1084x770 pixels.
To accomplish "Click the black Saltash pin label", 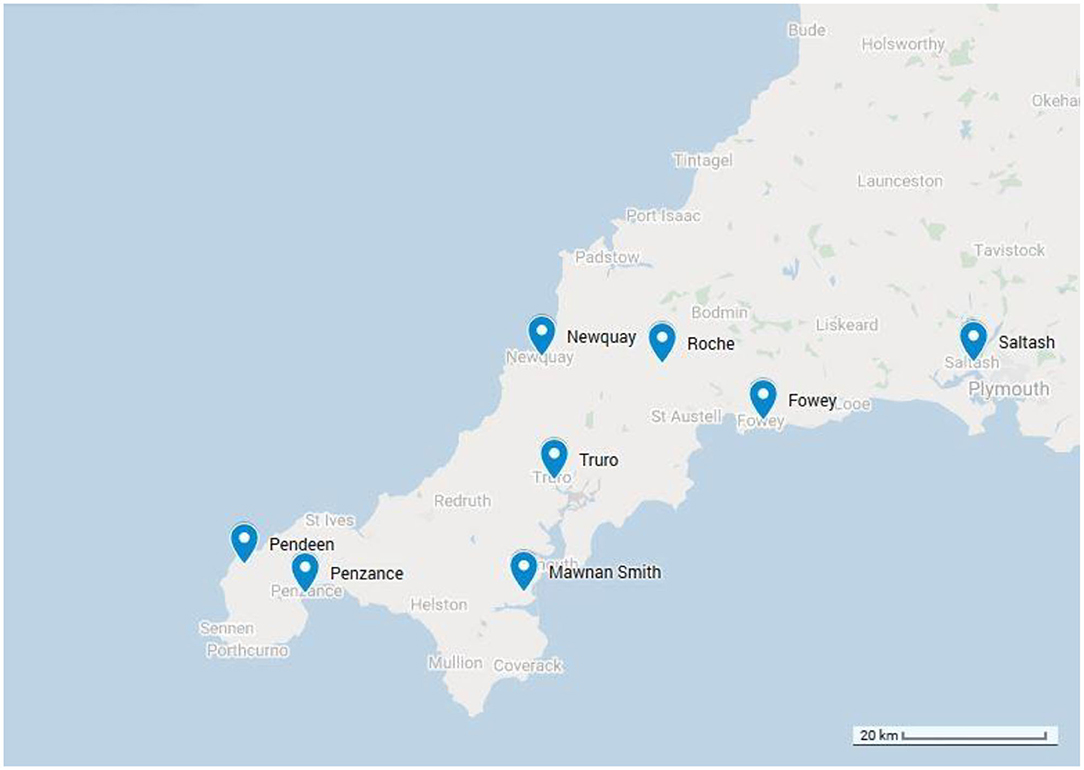I will (x=1027, y=342).
